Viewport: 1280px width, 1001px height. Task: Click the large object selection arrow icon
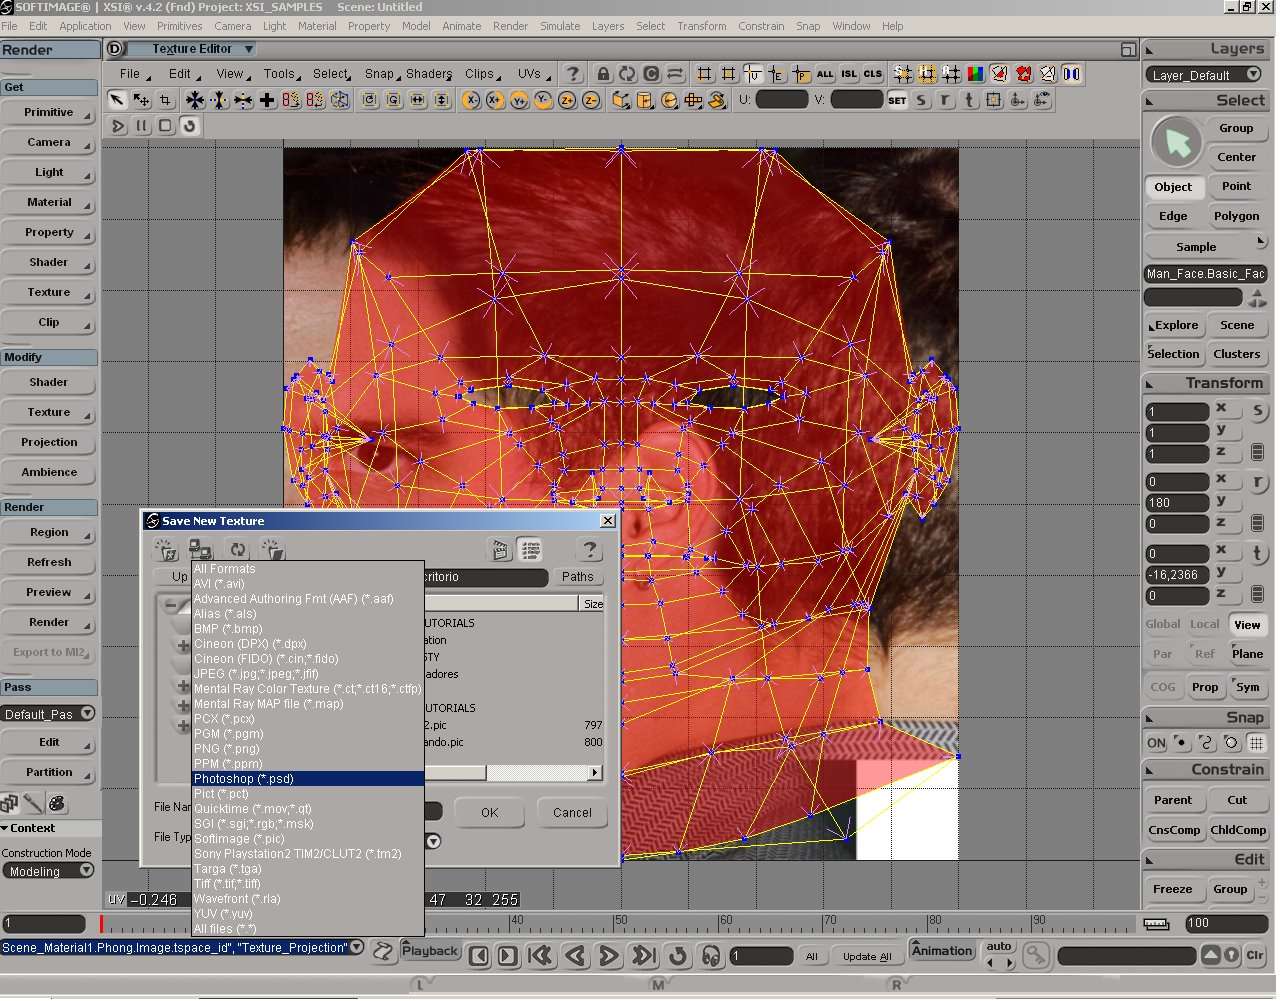point(1176,143)
